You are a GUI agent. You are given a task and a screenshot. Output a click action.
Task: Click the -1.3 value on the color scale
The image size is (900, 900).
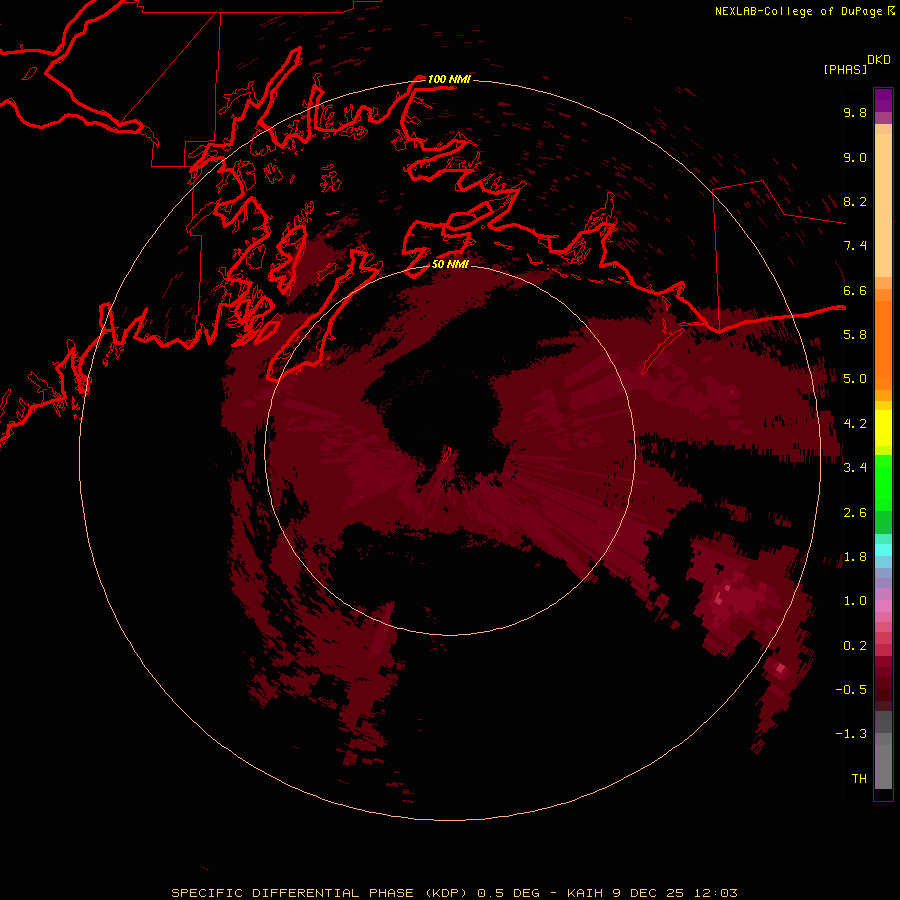[851, 734]
